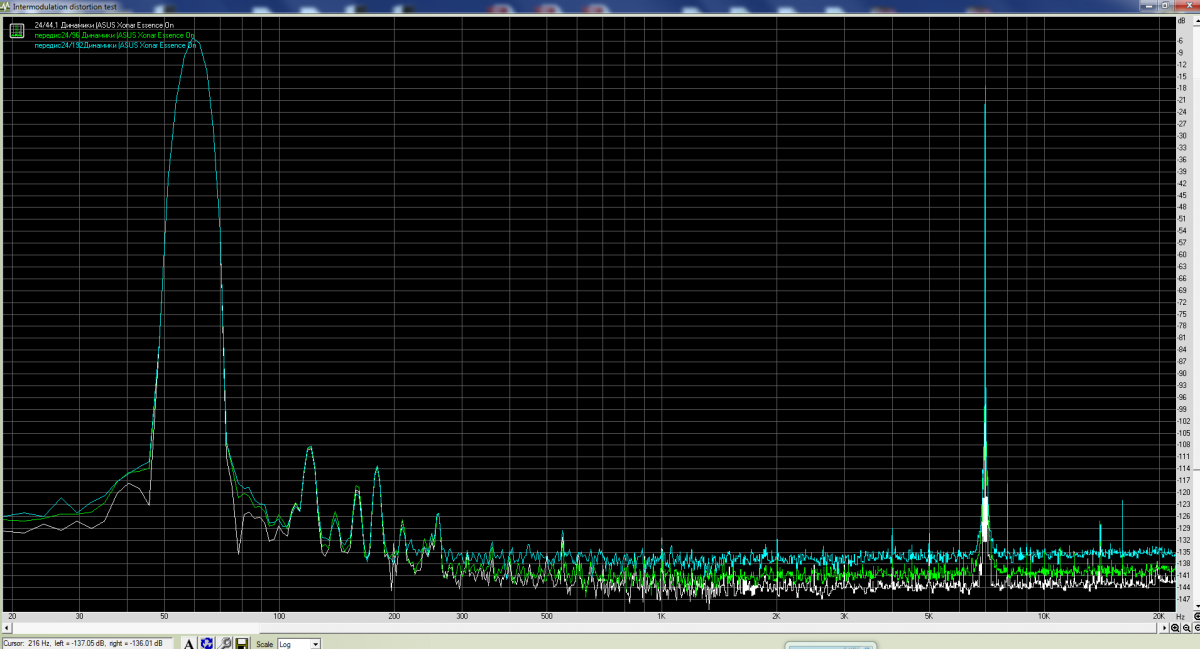Save the graph with the floppy disk icon
The height and width of the screenshot is (649, 1200).
pyautogui.click(x=242, y=643)
